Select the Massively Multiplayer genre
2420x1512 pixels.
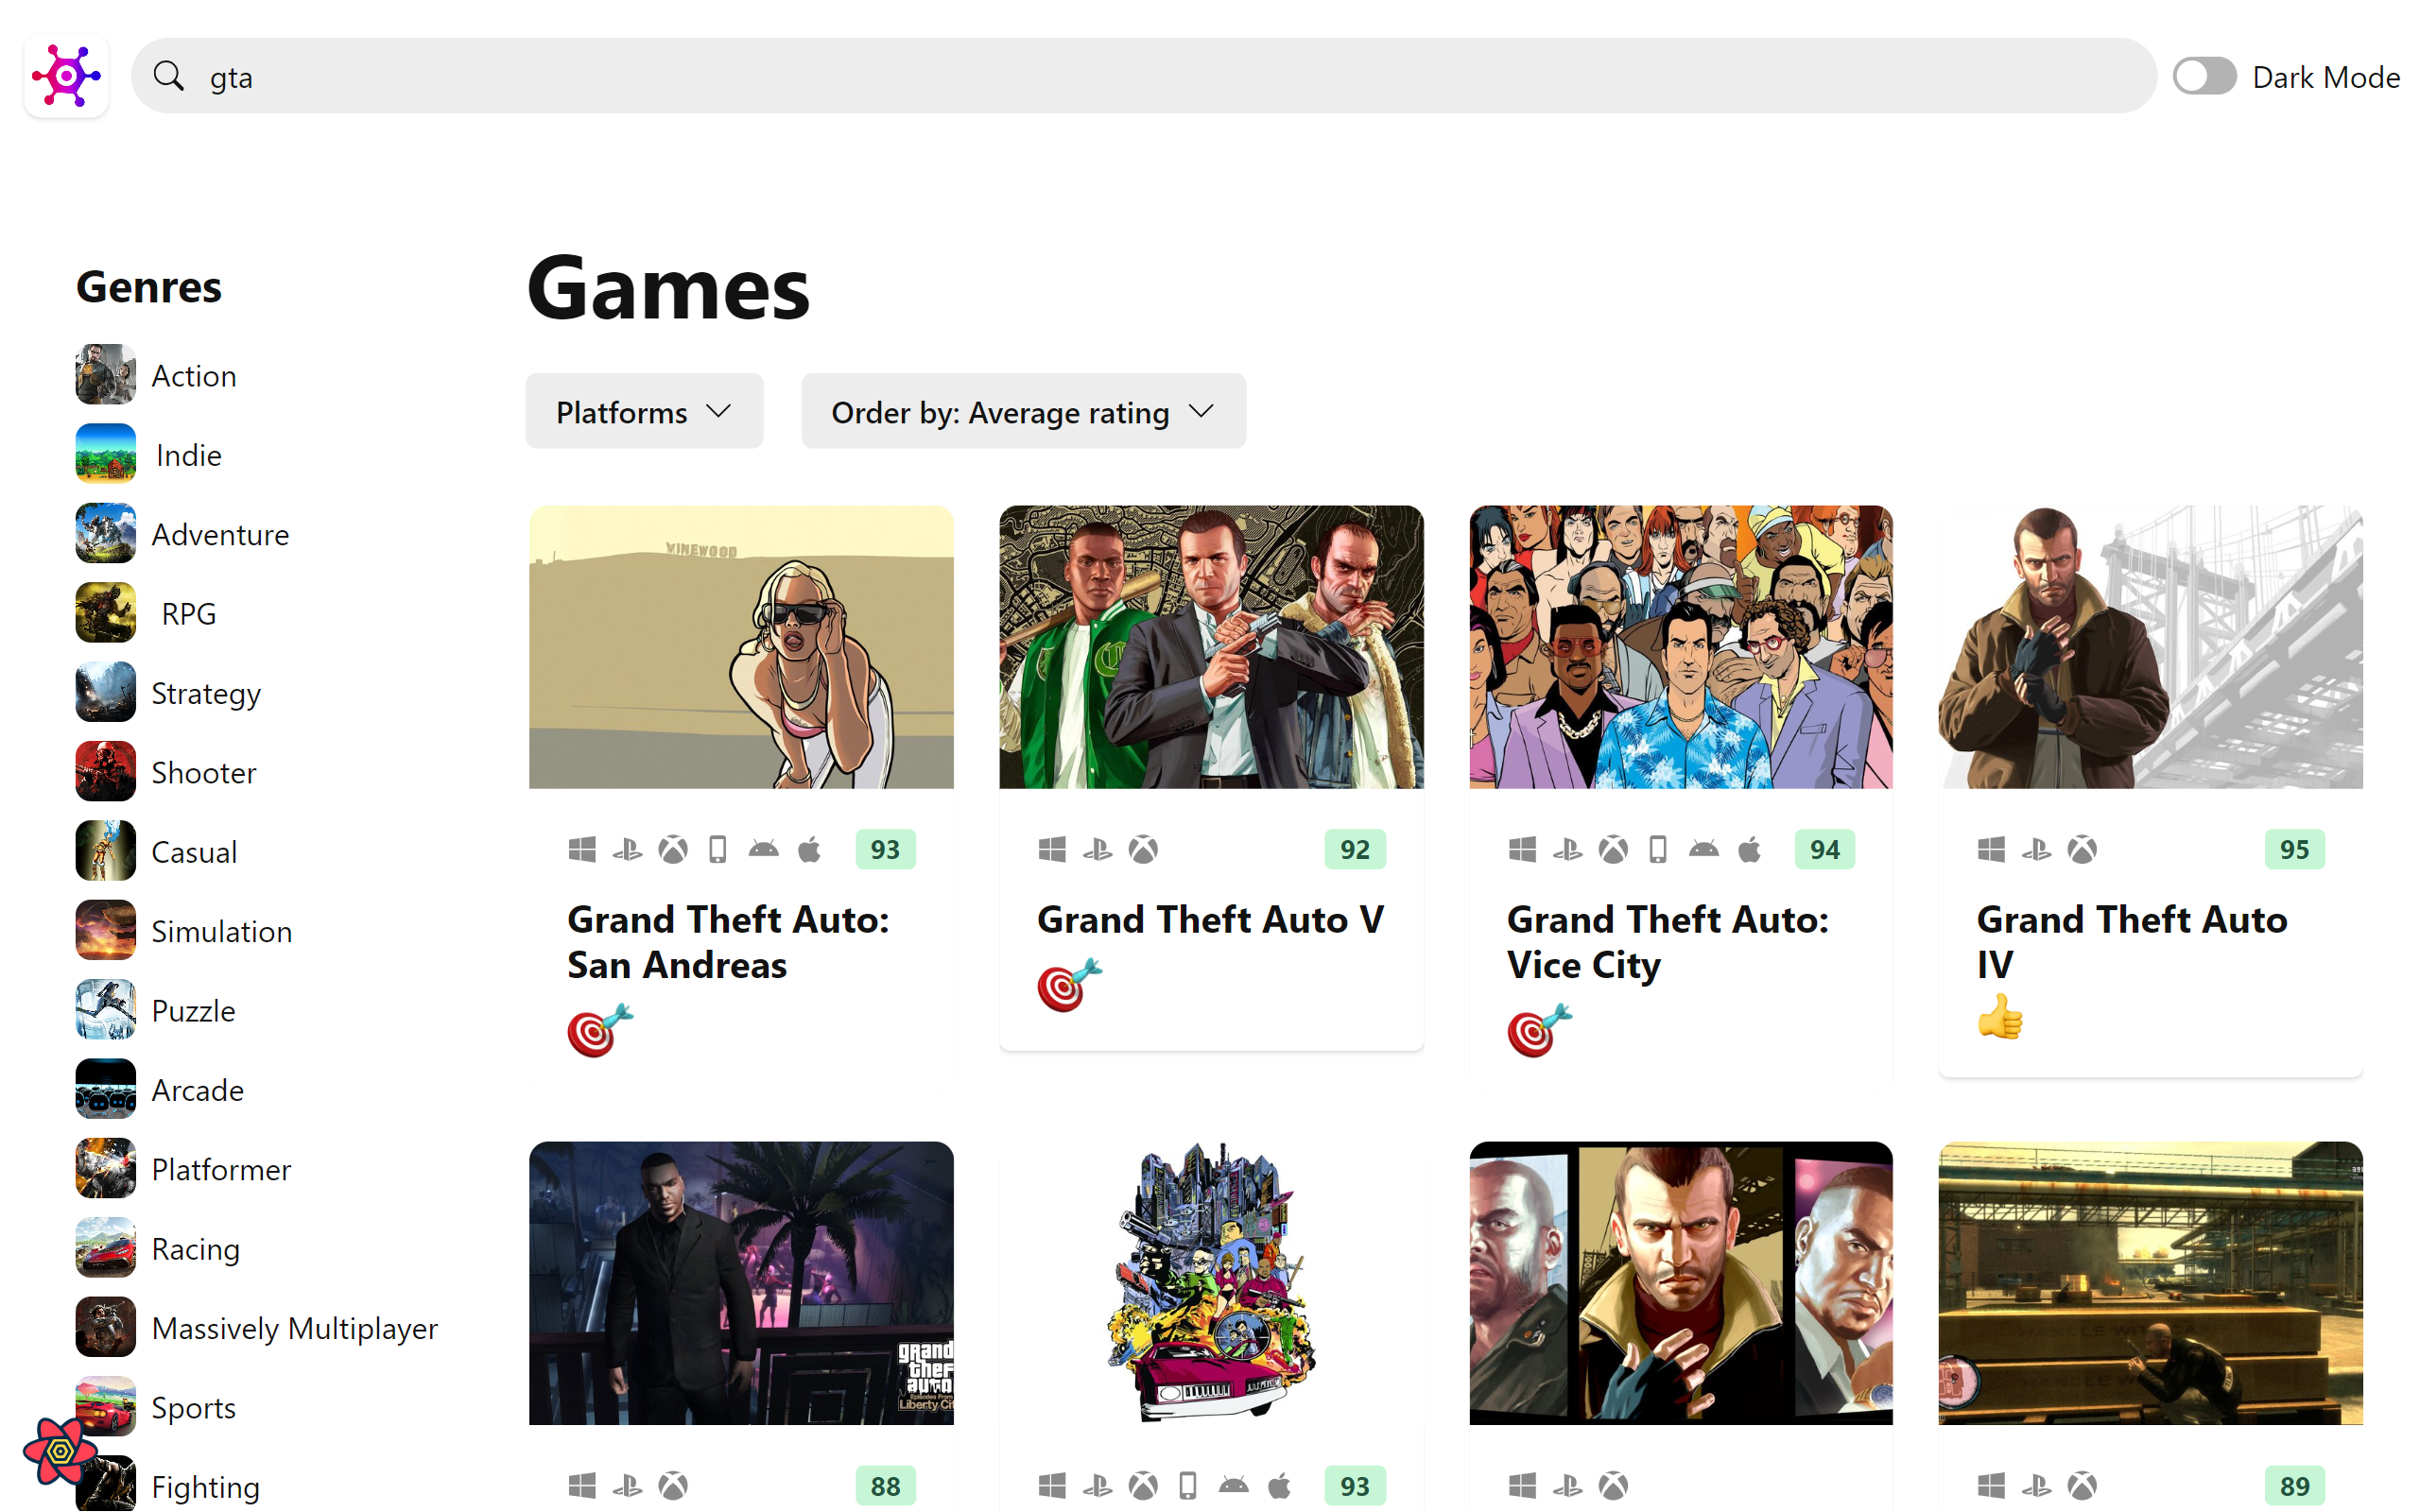[x=294, y=1328]
